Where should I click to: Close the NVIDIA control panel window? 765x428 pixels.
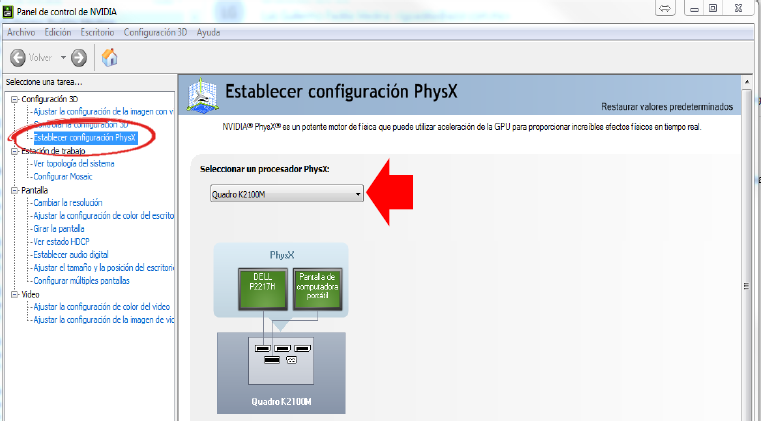point(739,8)
